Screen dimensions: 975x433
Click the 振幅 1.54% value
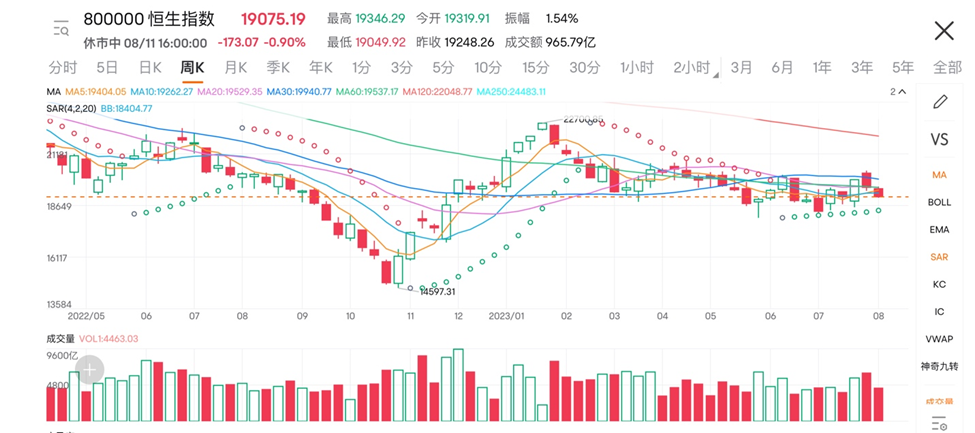(542, 19)
